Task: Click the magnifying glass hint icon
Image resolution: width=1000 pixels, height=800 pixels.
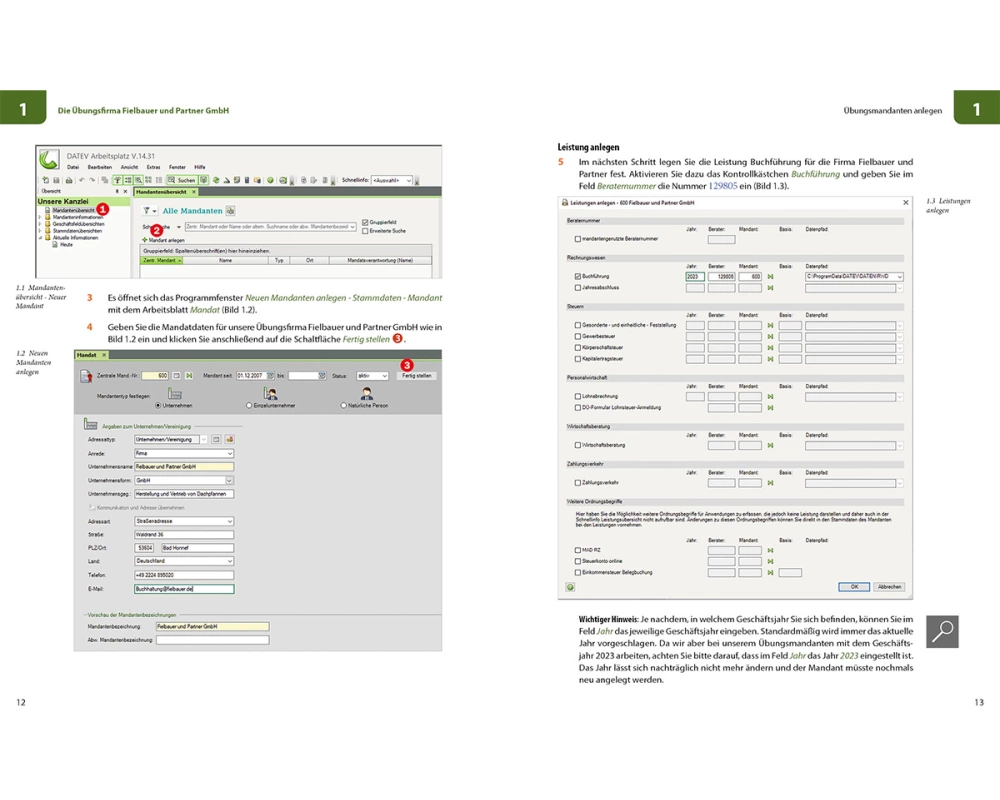Action: click(x=943, y=631)
